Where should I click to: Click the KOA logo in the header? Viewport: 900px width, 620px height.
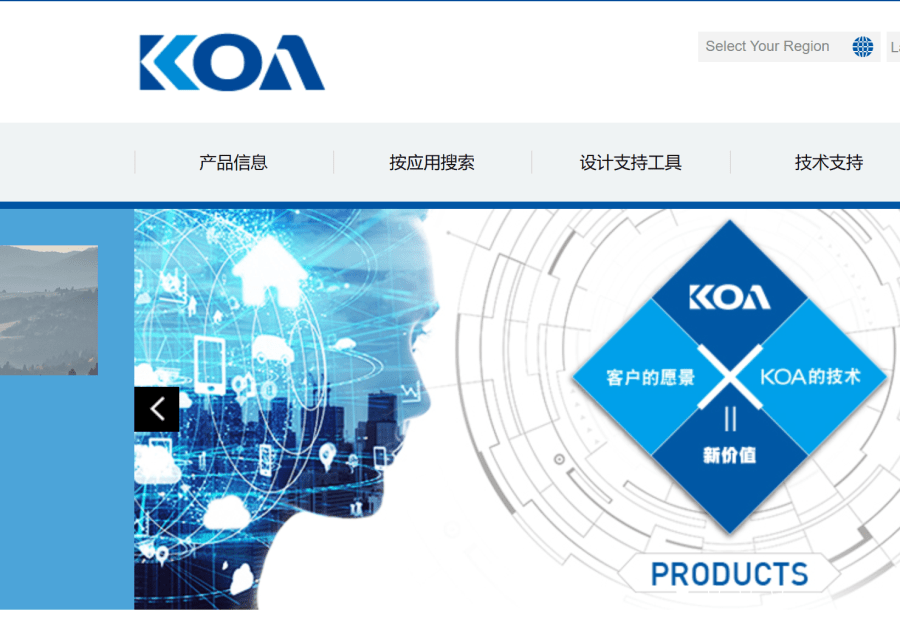[x=232, y=63]
